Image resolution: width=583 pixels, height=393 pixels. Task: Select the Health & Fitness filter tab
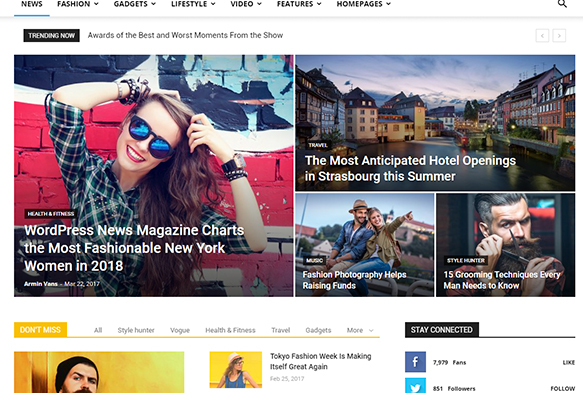tap(230, 330)
